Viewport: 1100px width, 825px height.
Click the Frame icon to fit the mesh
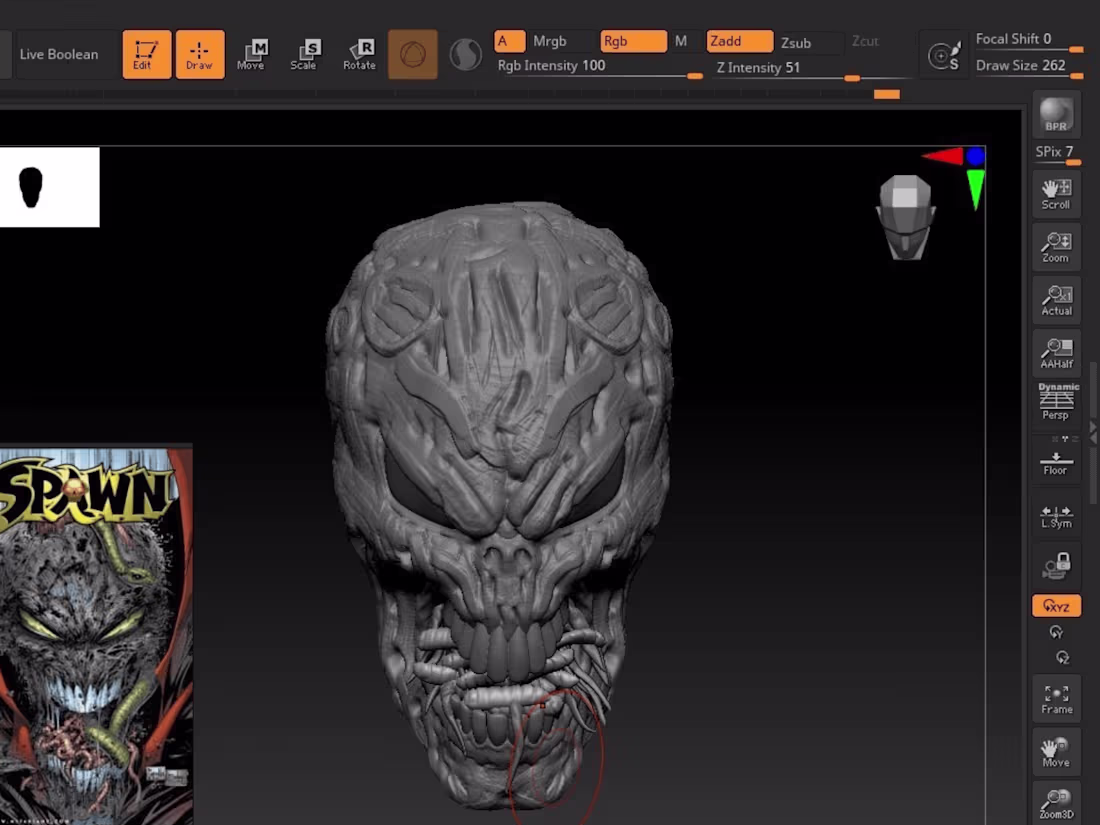pos(1056,698)
